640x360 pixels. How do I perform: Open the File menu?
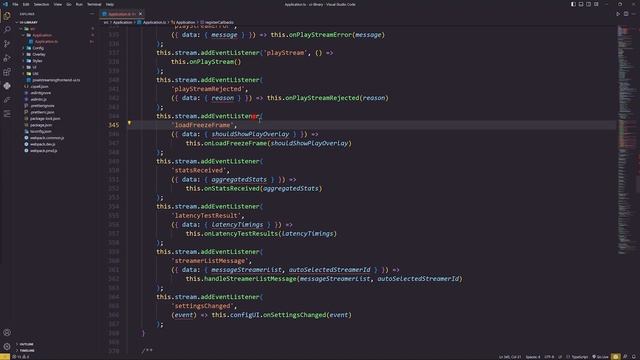15,4
